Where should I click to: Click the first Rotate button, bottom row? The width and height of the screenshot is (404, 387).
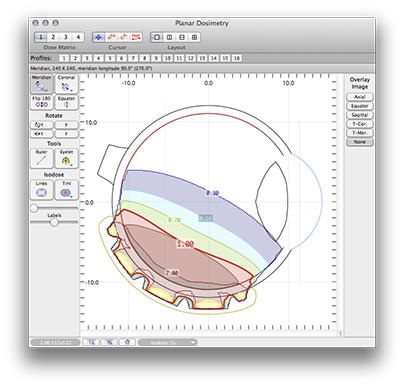point(42,134)
